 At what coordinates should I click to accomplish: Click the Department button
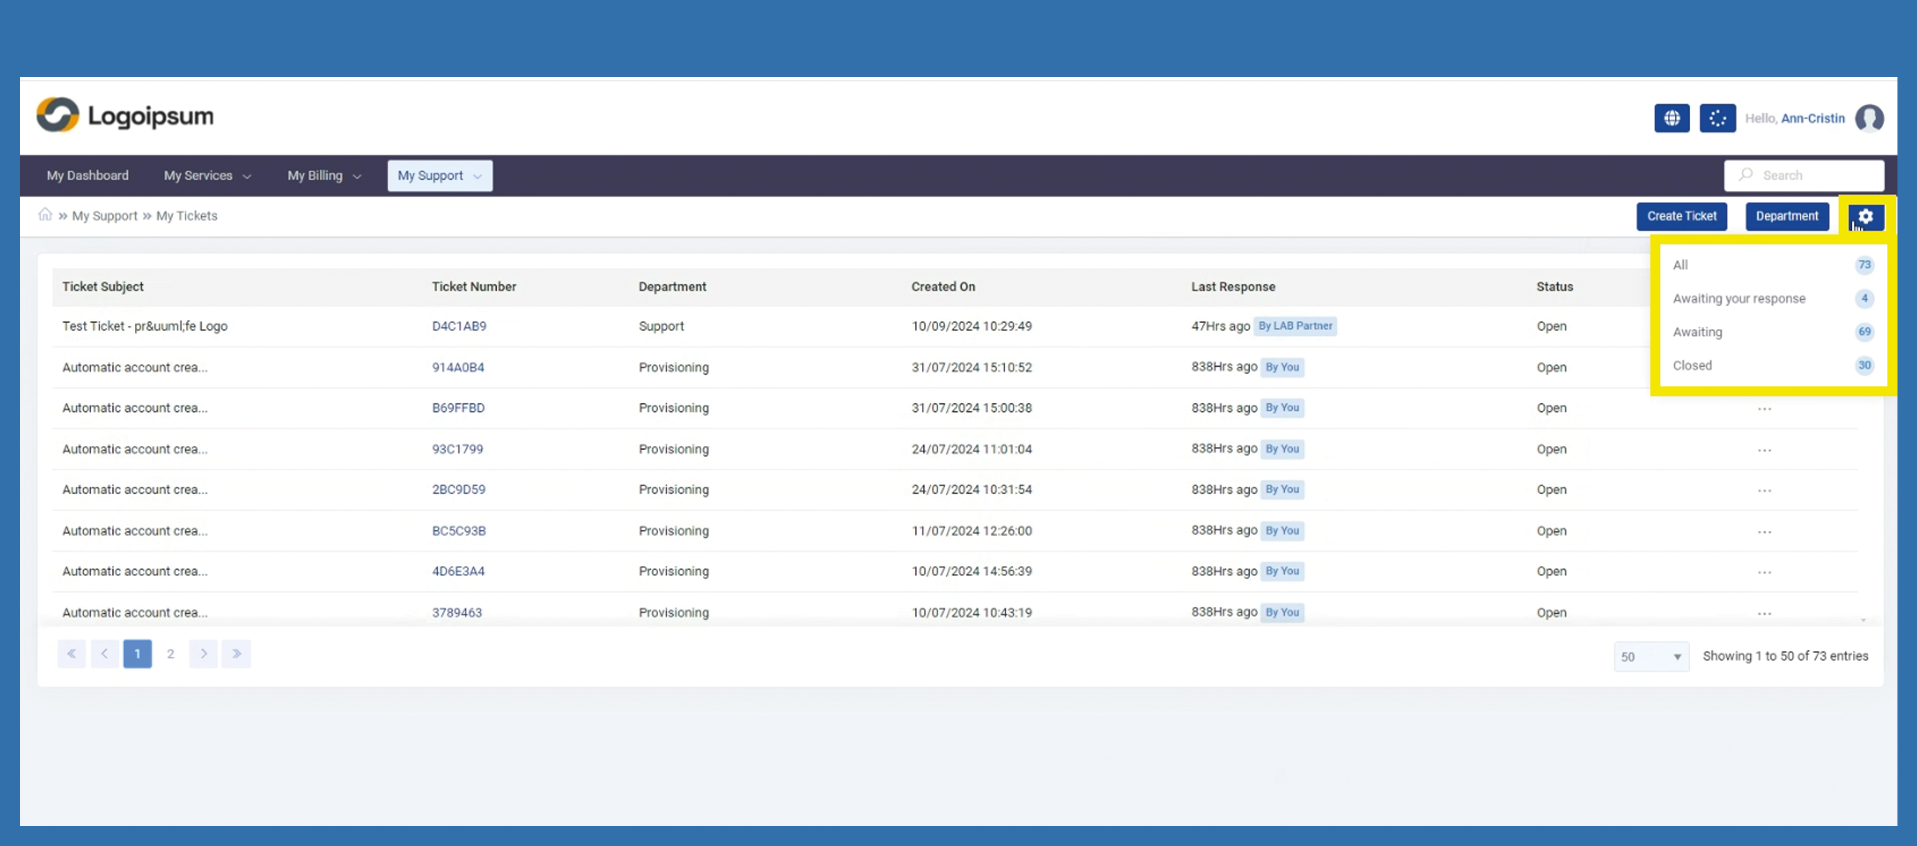[1786, 216]
